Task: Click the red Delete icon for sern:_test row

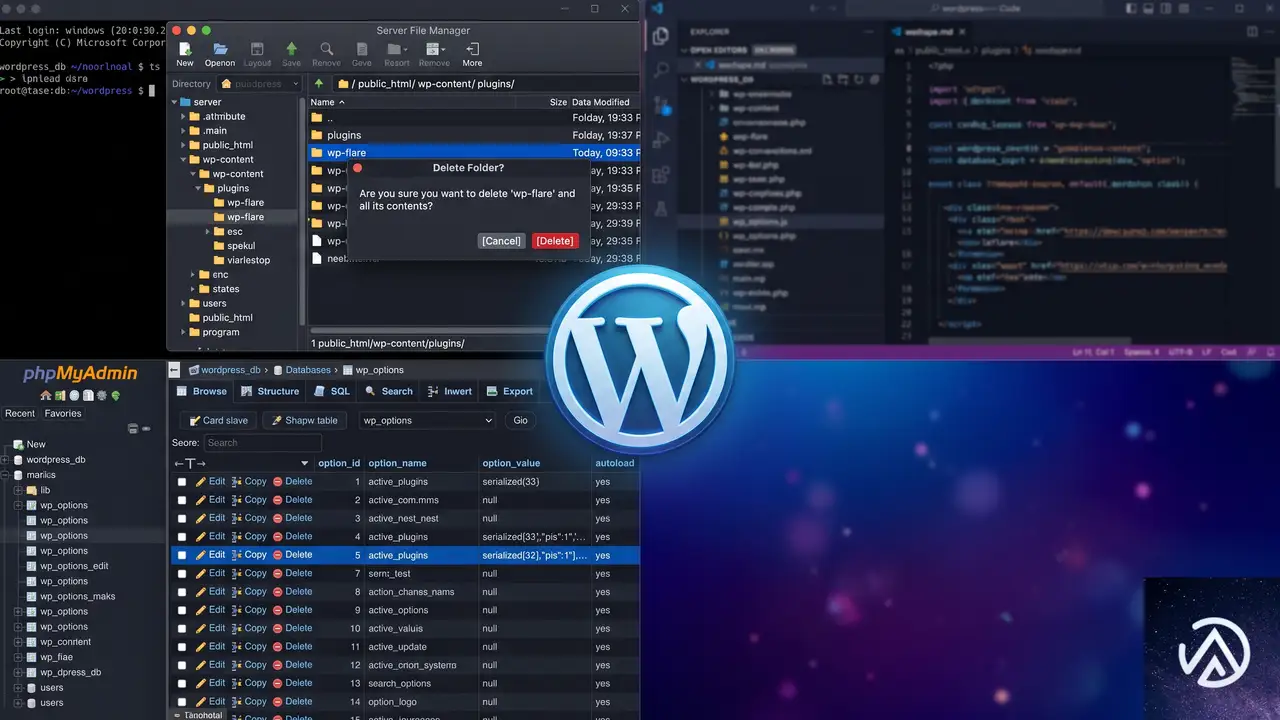Action: coord(277,573)
